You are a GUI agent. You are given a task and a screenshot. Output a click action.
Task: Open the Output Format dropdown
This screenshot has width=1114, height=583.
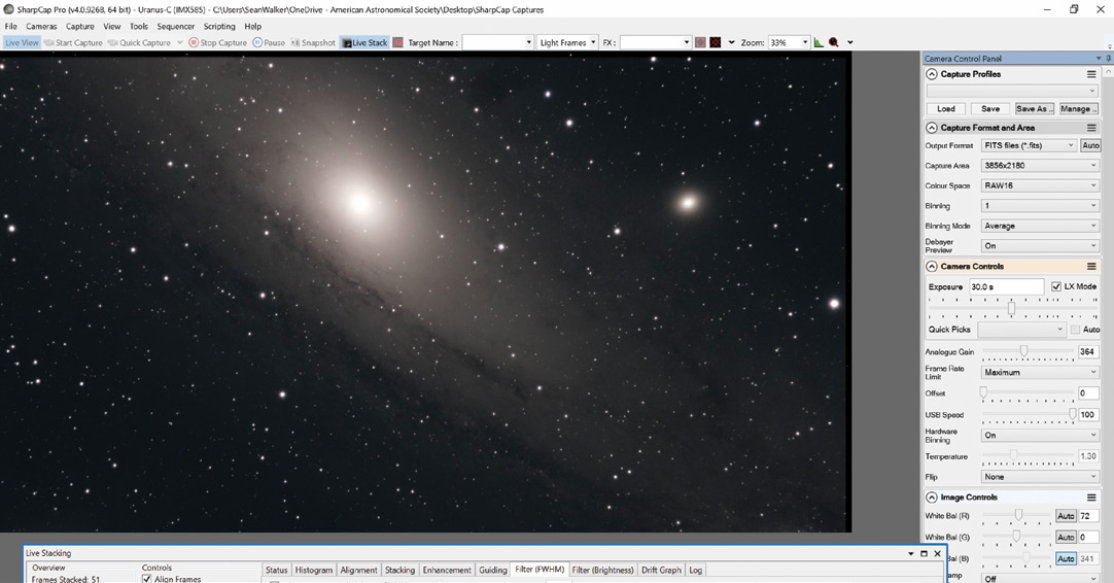1029,145
